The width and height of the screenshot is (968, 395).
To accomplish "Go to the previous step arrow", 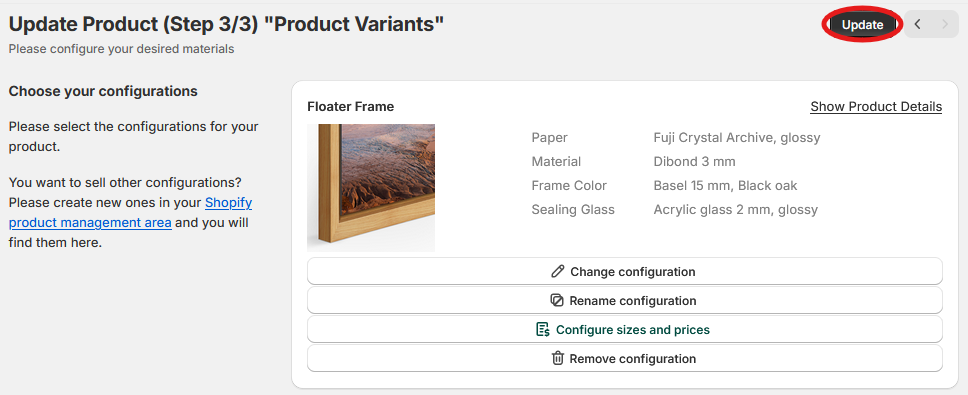I will [917, 25].
